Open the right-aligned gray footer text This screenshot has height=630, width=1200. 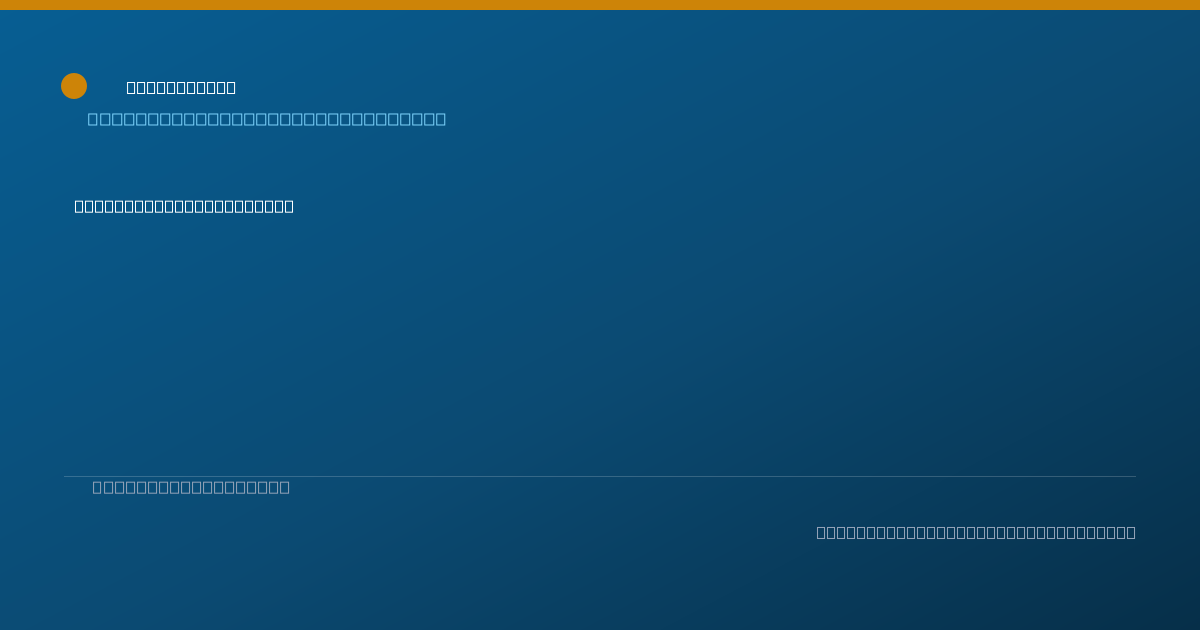976,532
